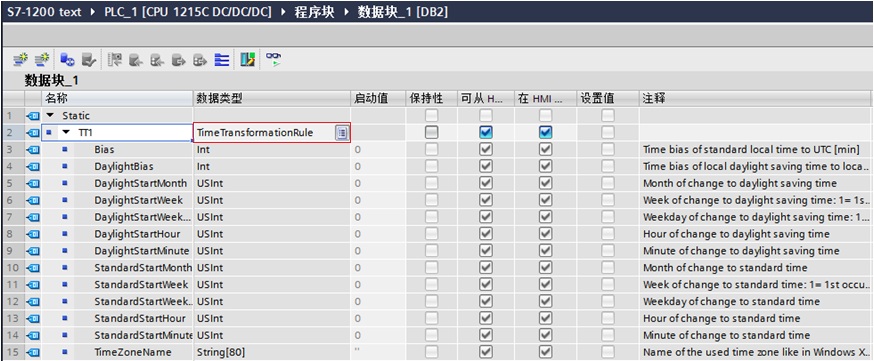This screenshot has height=361, width=874.
Task: Toggle the setpoint checkbox in Bias row
Action: (608, 149)
